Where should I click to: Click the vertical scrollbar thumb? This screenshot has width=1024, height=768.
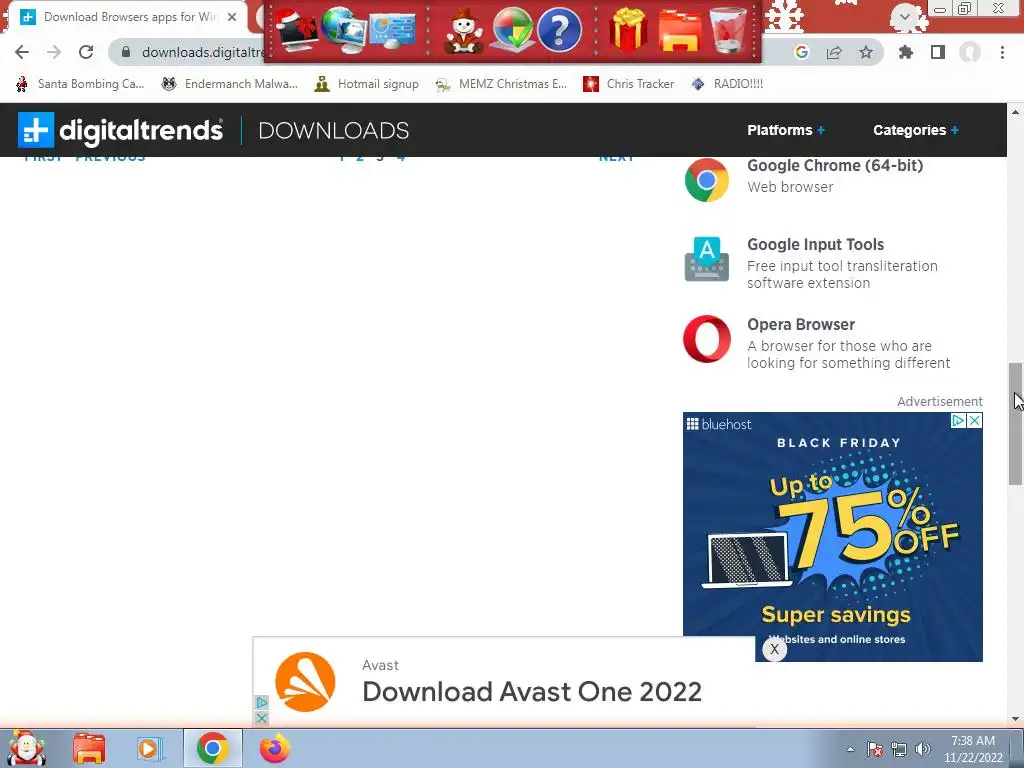click(1015, 424)
